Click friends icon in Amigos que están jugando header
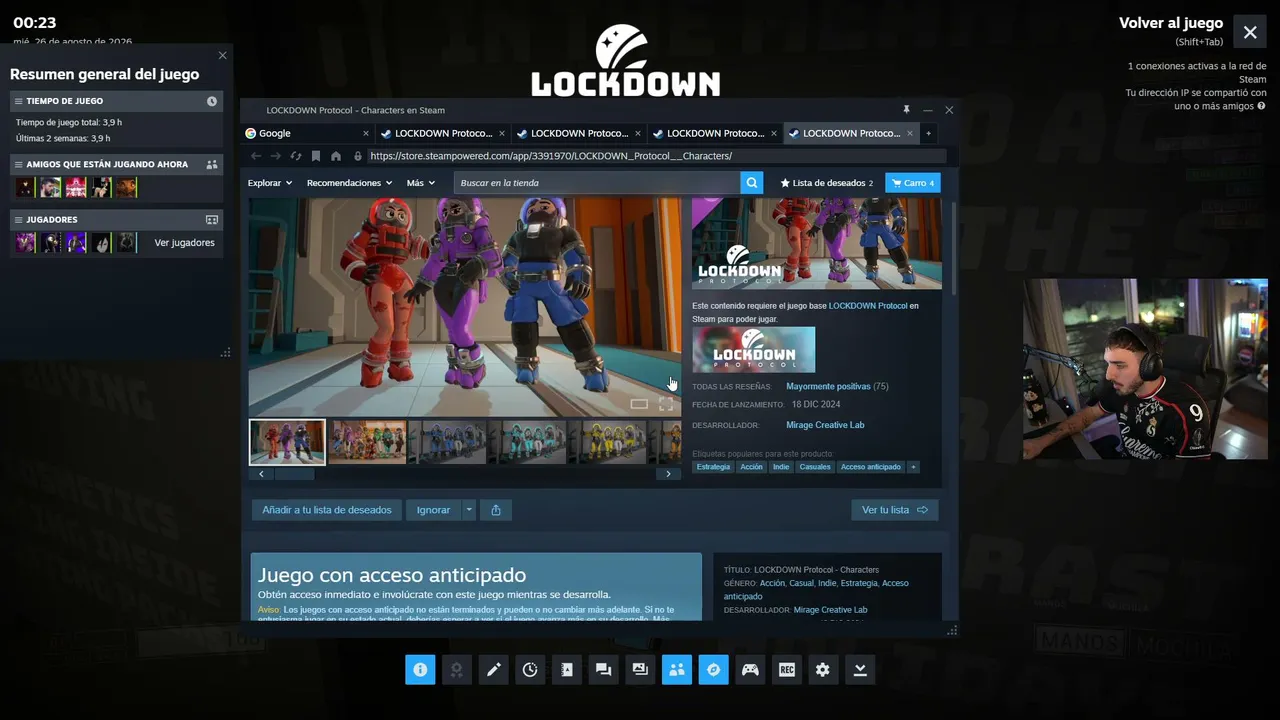The width and height of the screenshot is (1280, 720). click(212, 164)
